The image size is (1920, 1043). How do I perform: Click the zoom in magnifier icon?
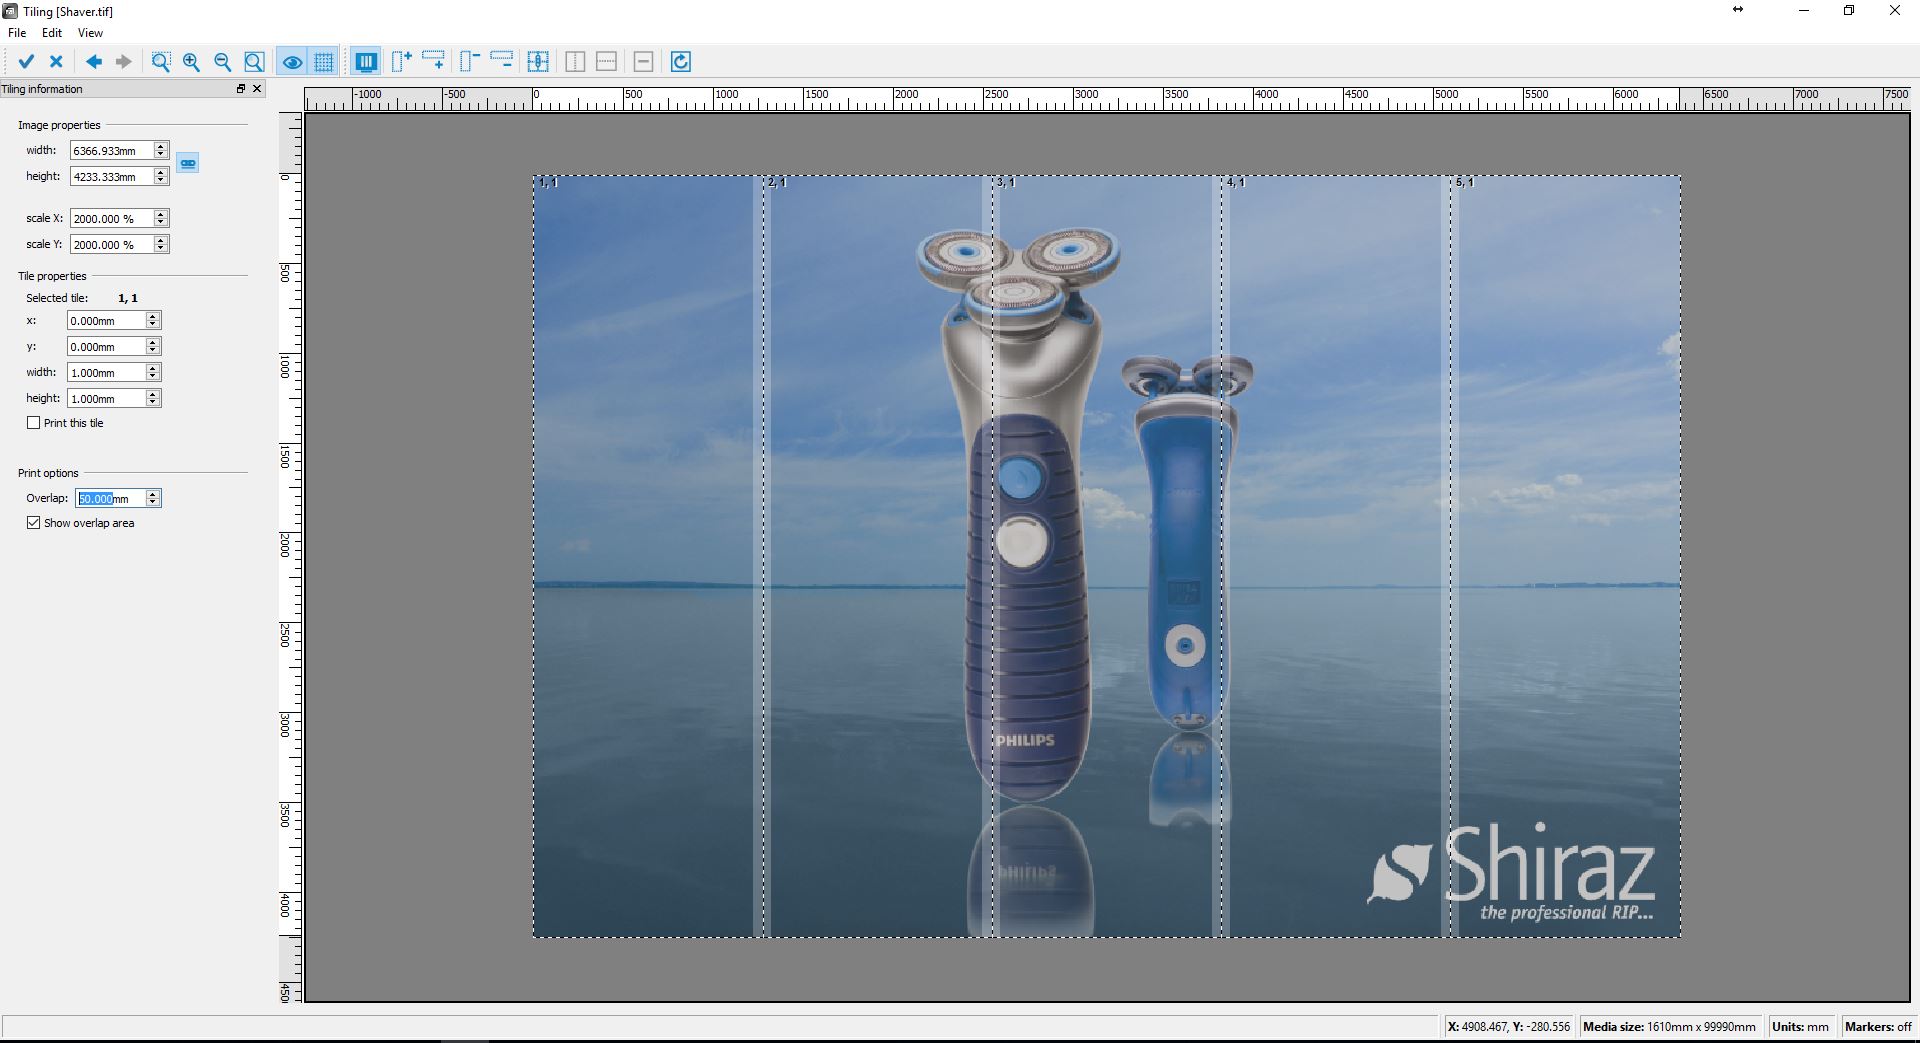pos(191,62)
